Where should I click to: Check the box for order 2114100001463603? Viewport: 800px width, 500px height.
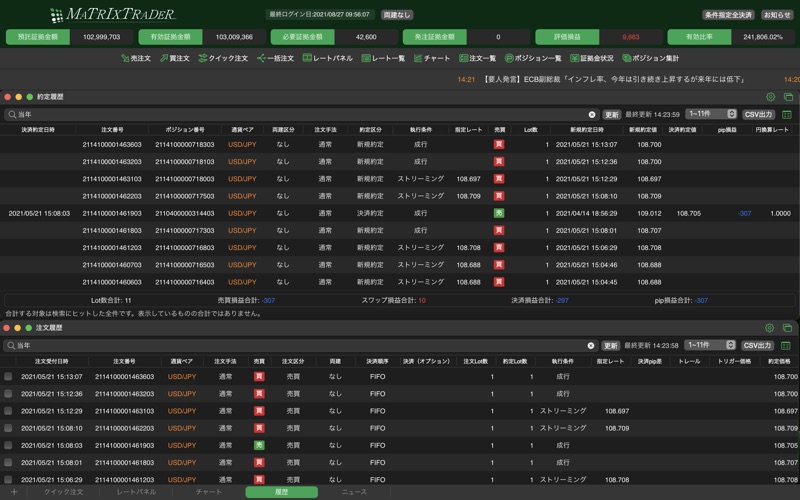point(8,377)
